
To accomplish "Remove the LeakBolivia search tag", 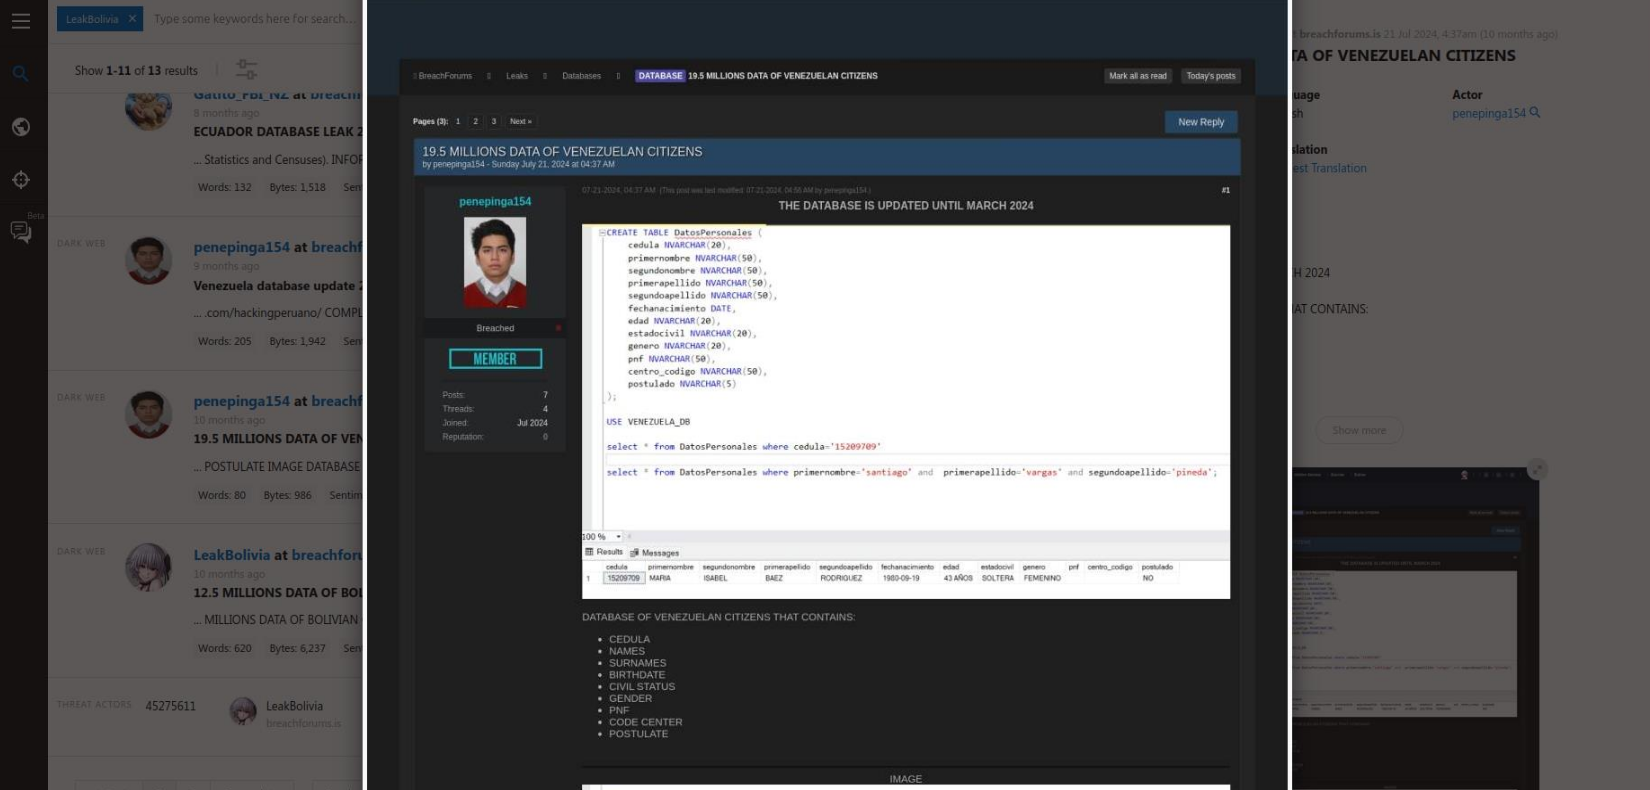I will coord(132,19).
